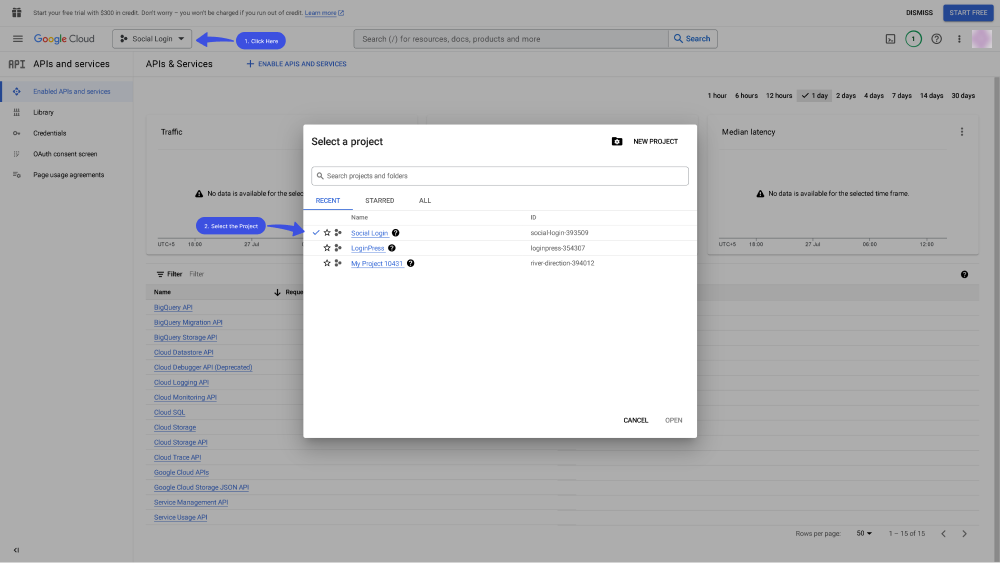This screenshot has height=563, width=1000.
Task: Click the Filter list icon
Action: tap(160, 274)
